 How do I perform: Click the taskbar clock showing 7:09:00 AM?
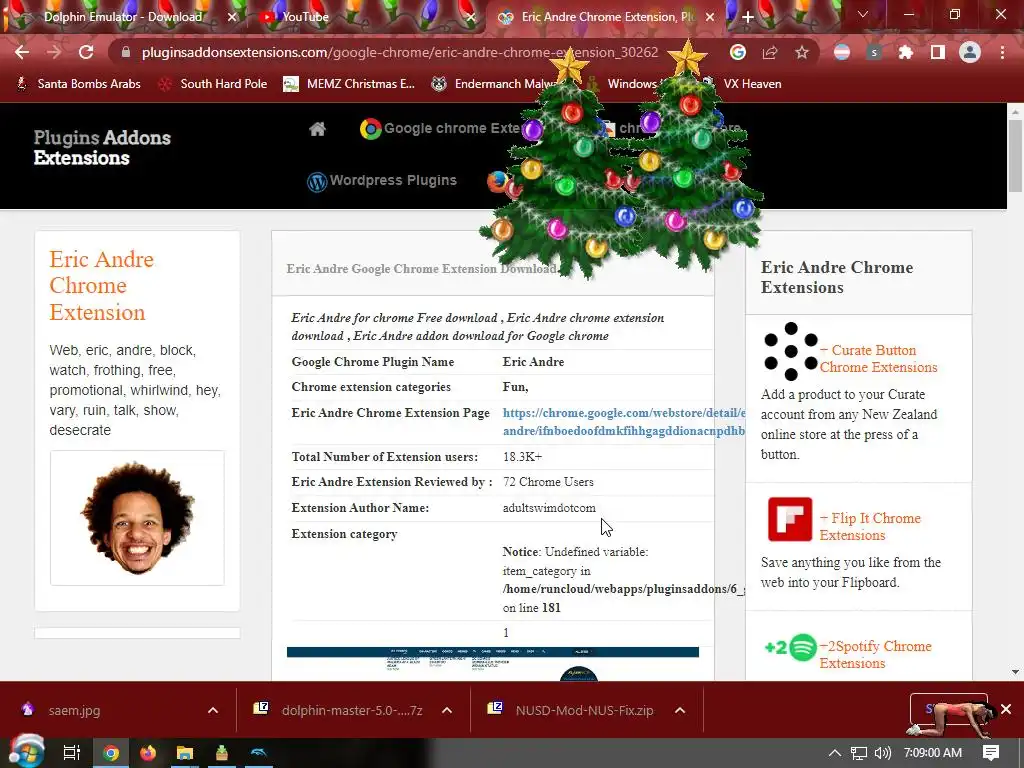(x=933, y=753)
